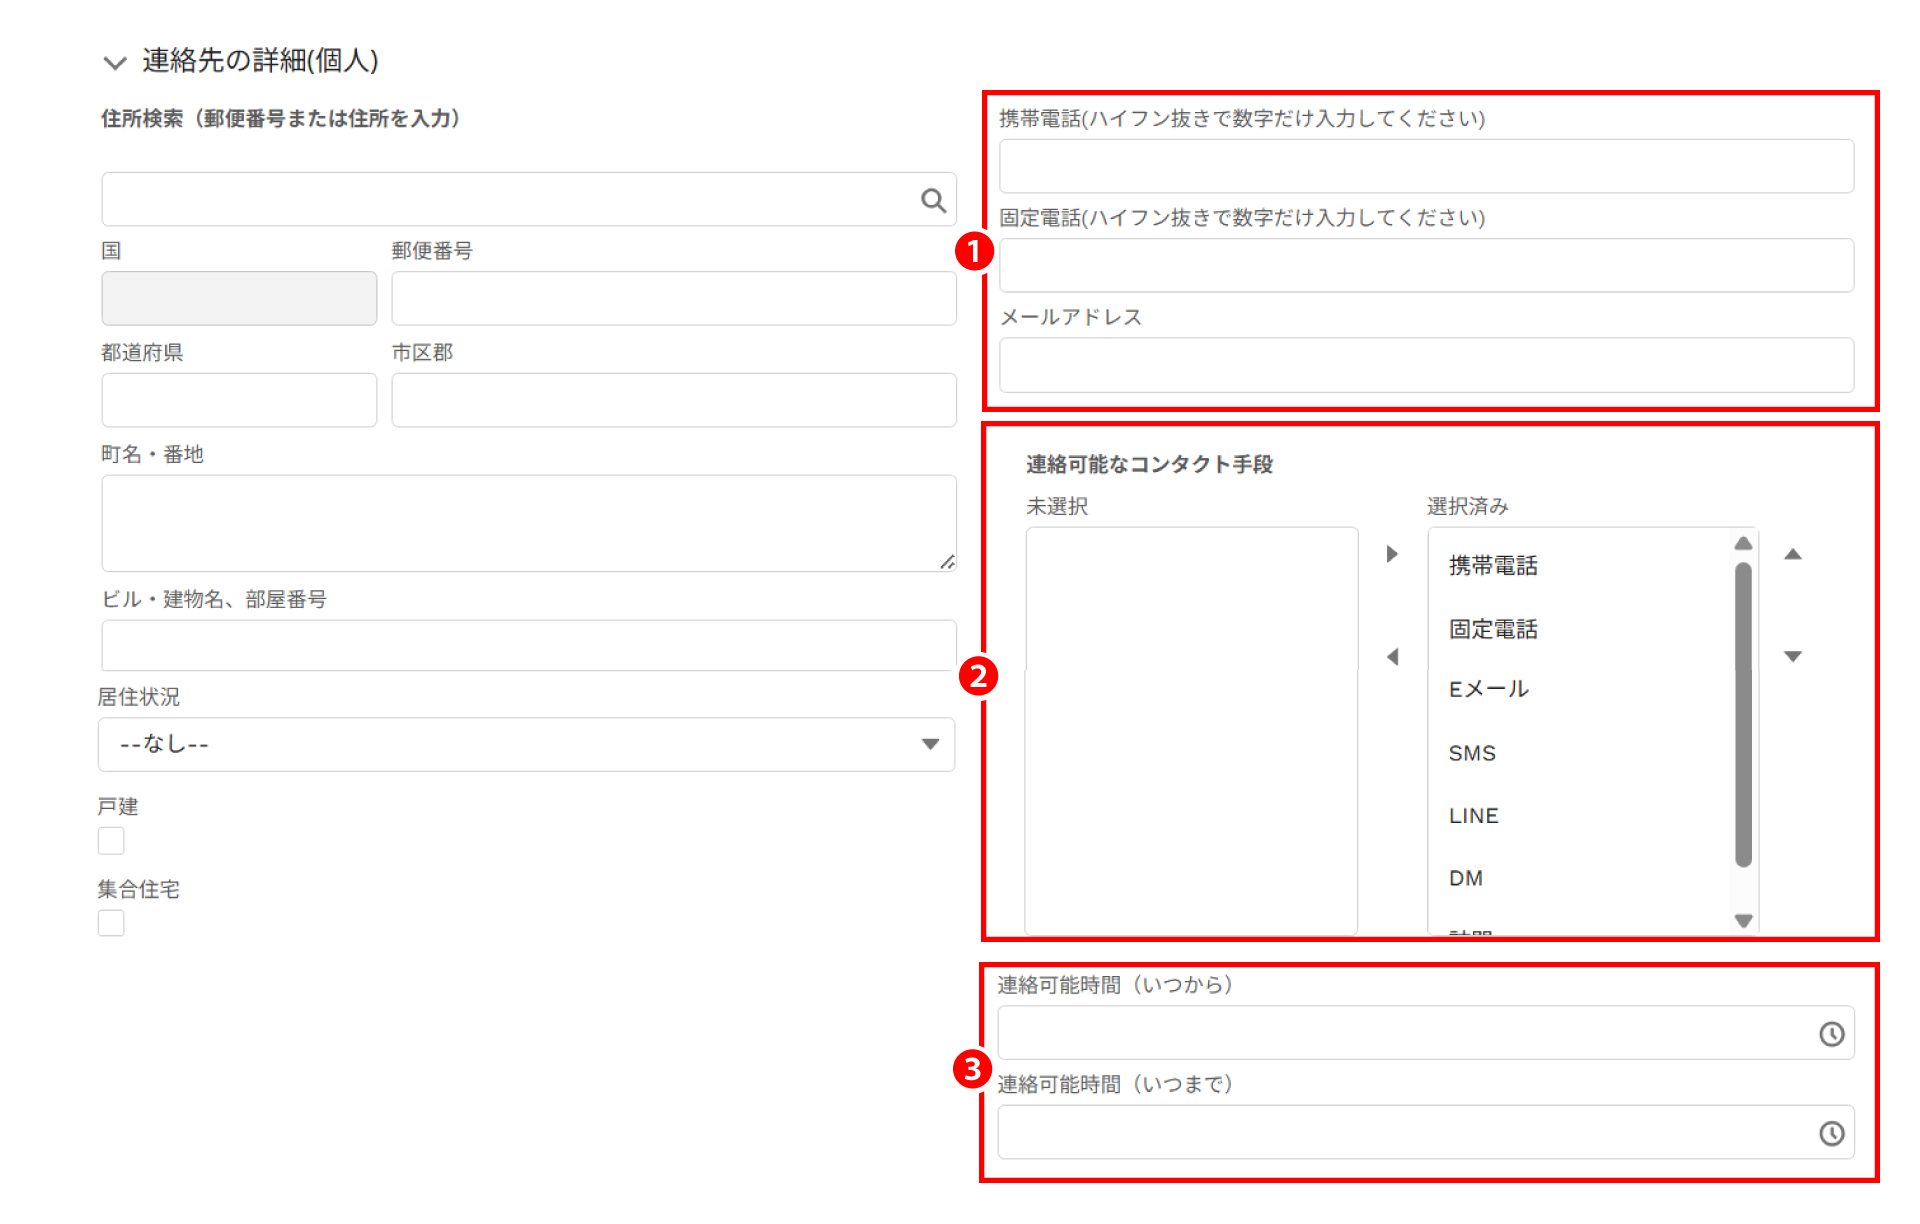Check the 戸建 checkbox
Viewport: 1920px width, 1224px height.
click(x=111, y=841)
